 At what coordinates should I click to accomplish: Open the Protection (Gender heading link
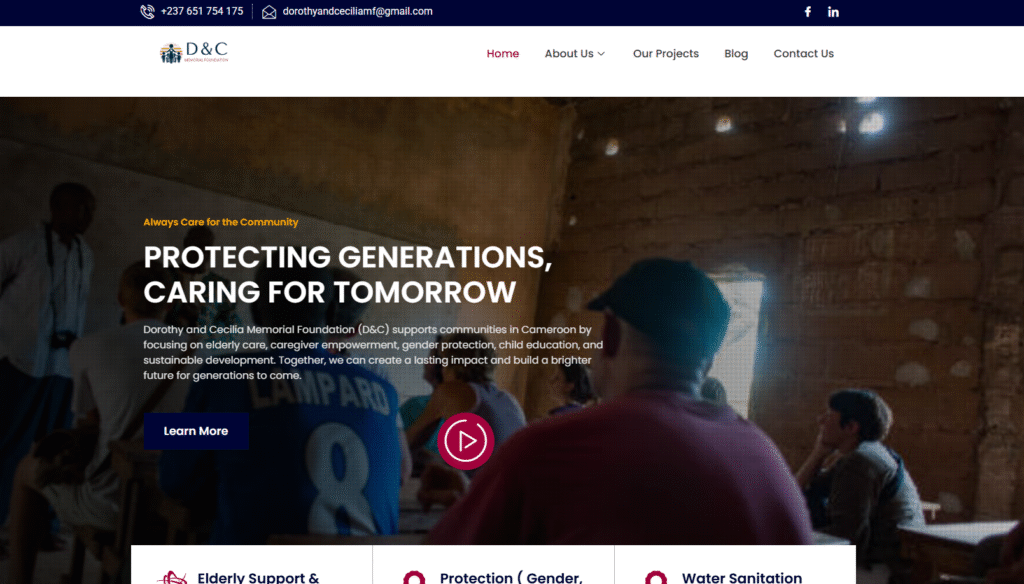coord(511,577)
